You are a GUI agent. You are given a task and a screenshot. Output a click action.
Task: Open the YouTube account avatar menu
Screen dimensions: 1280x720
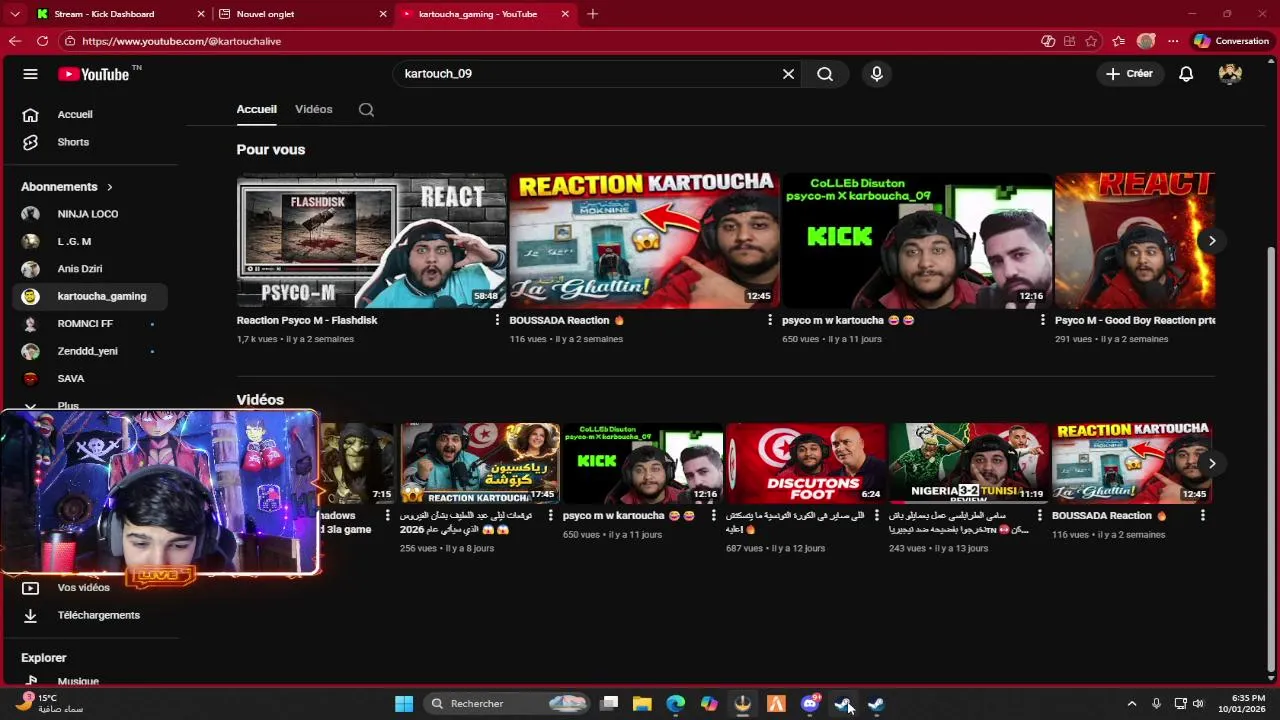(x=1230, y=74)
